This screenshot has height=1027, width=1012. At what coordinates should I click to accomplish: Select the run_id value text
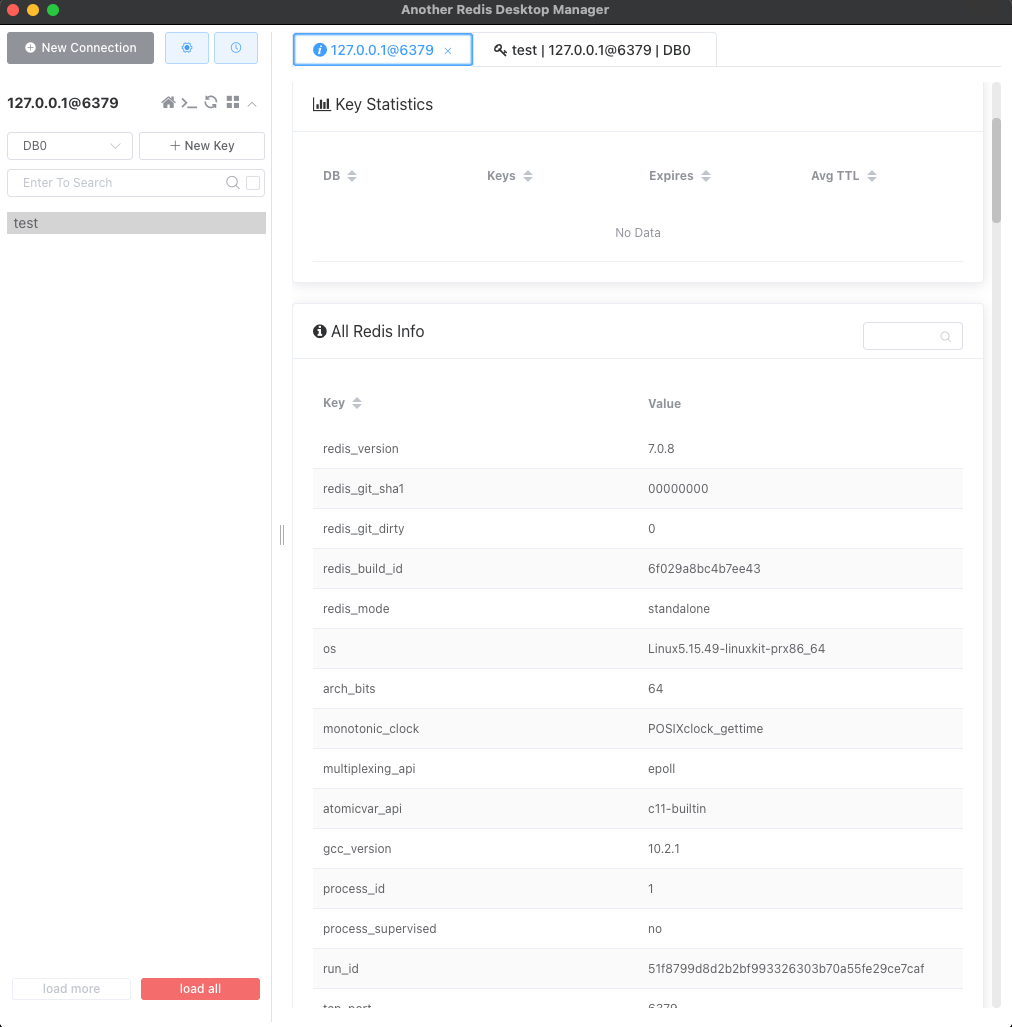786,969
